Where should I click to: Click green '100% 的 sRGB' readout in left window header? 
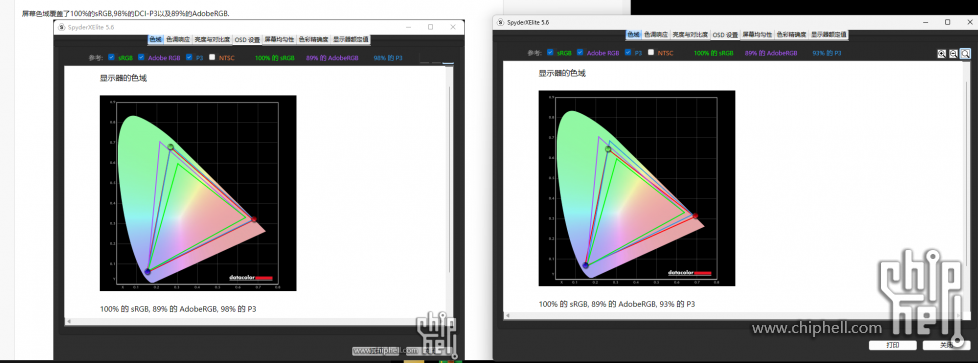coord(274,57)
